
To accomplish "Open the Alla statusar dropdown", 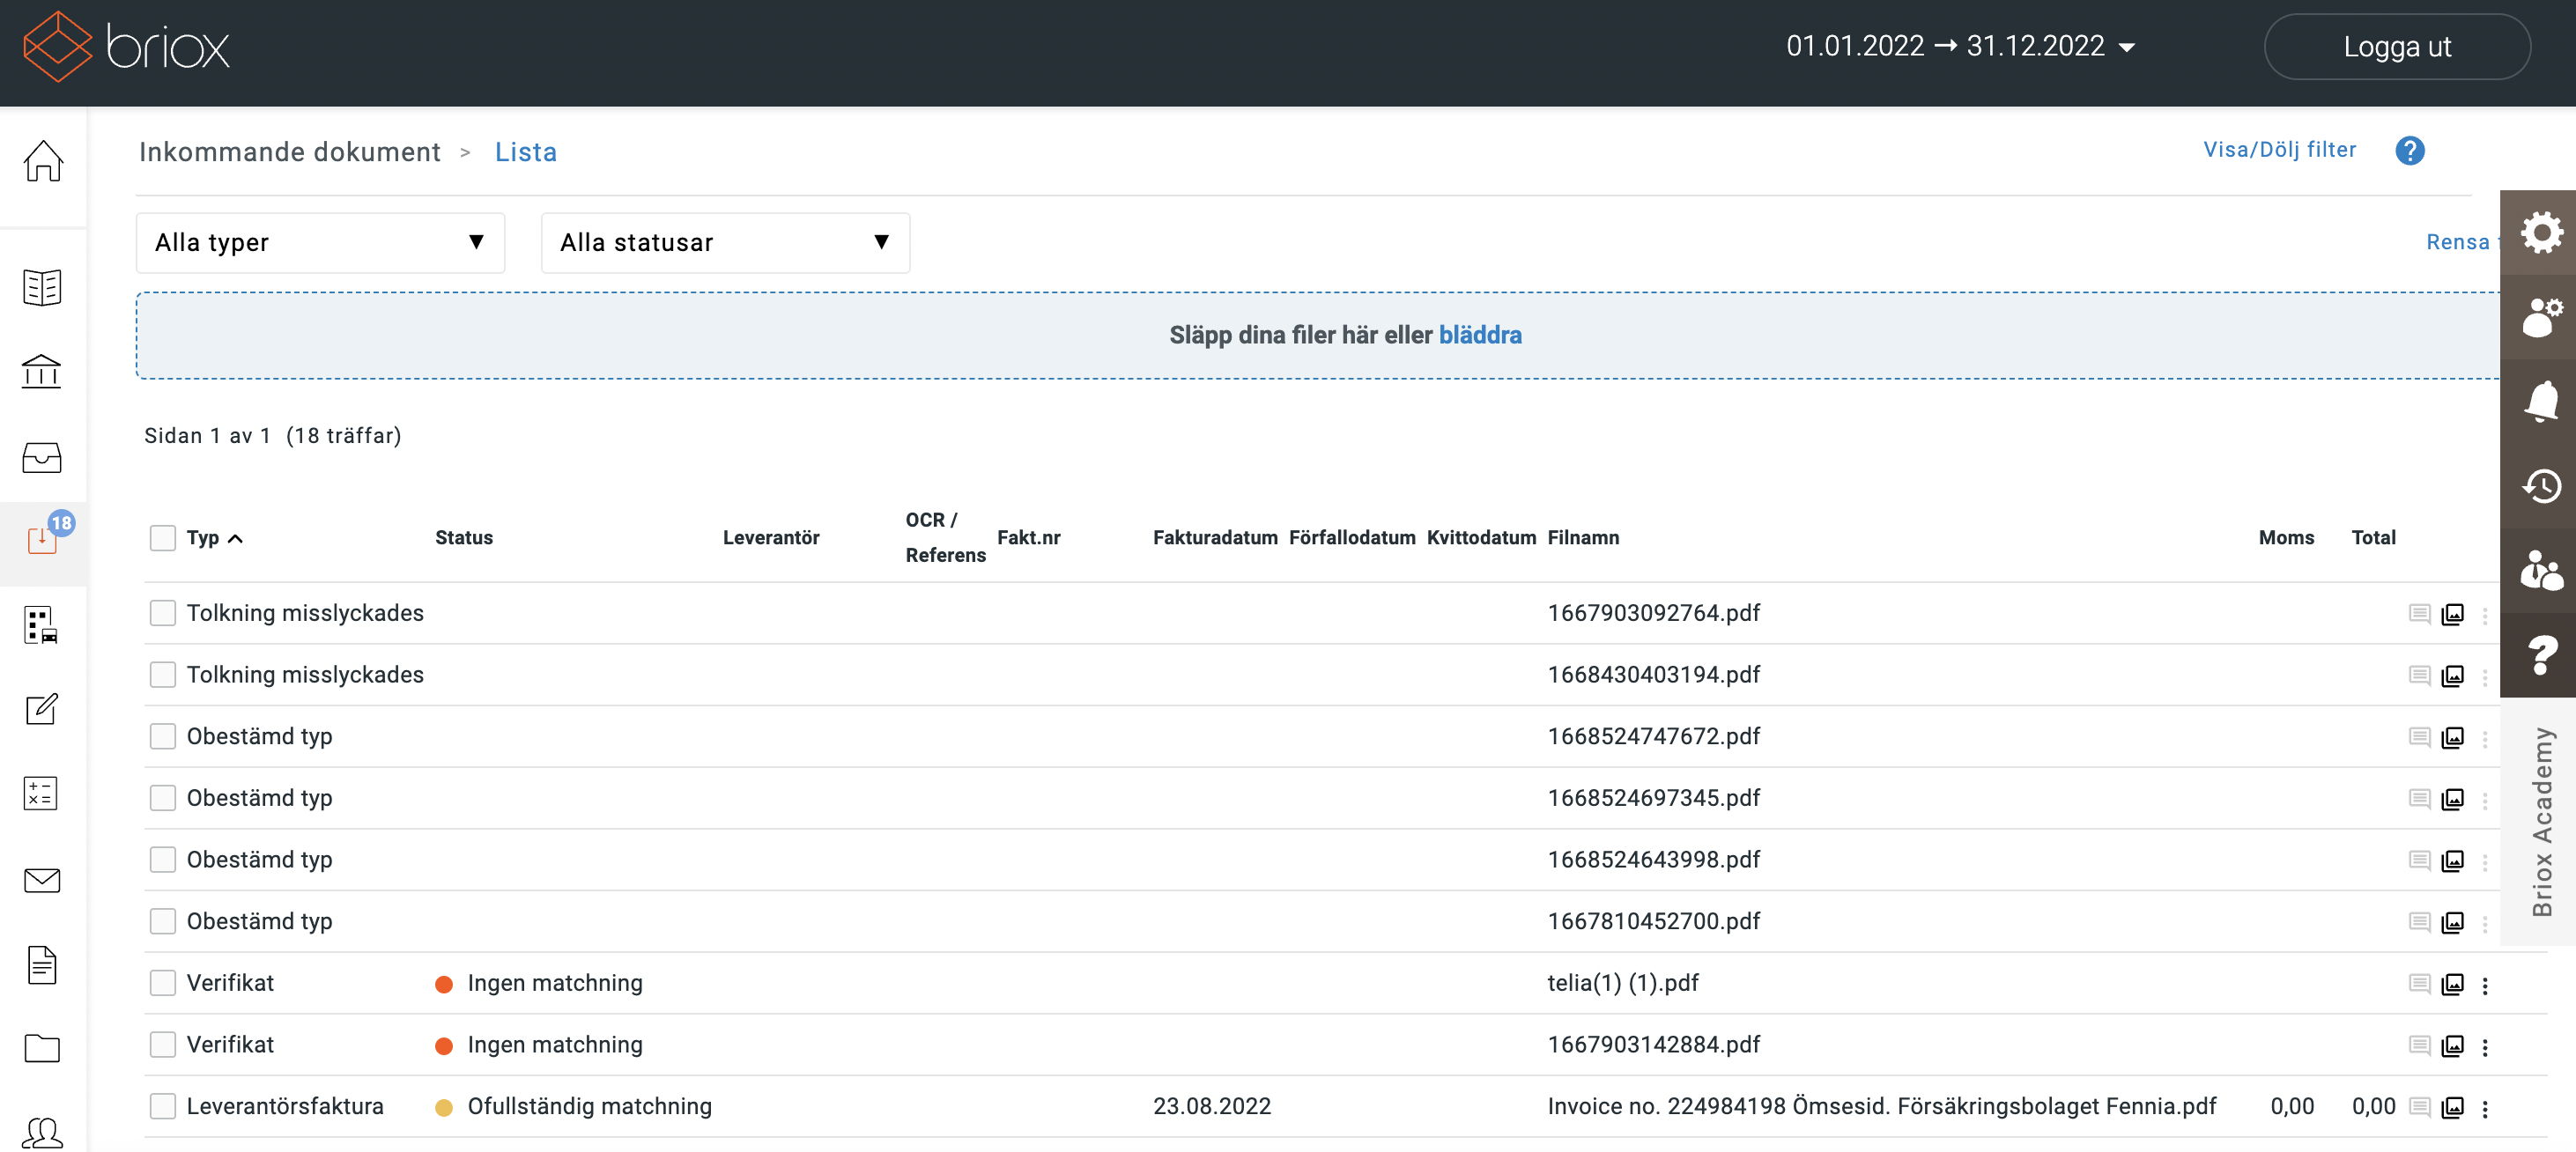I will [725, 243].
